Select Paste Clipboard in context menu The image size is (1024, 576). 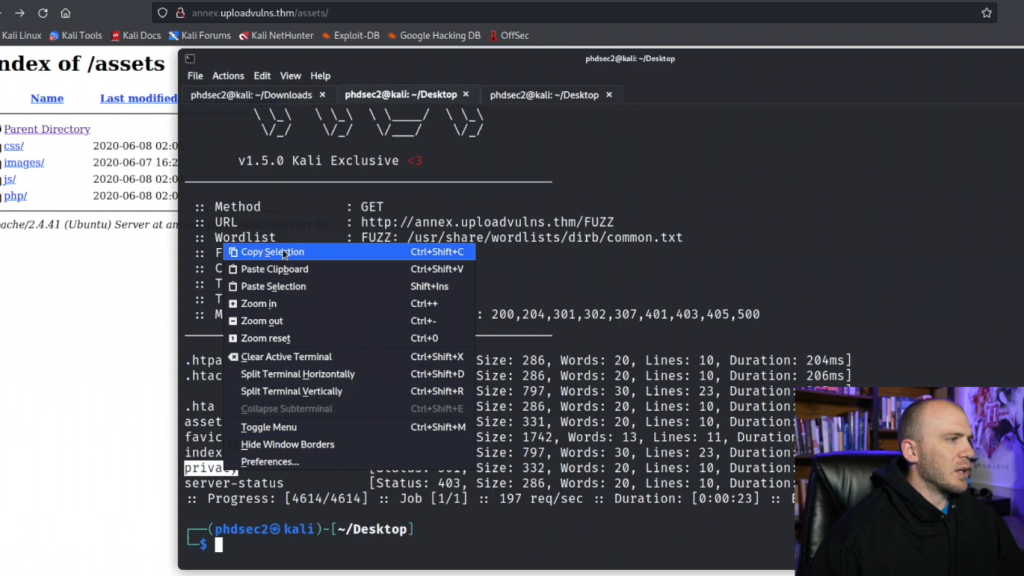coord(274,269)
